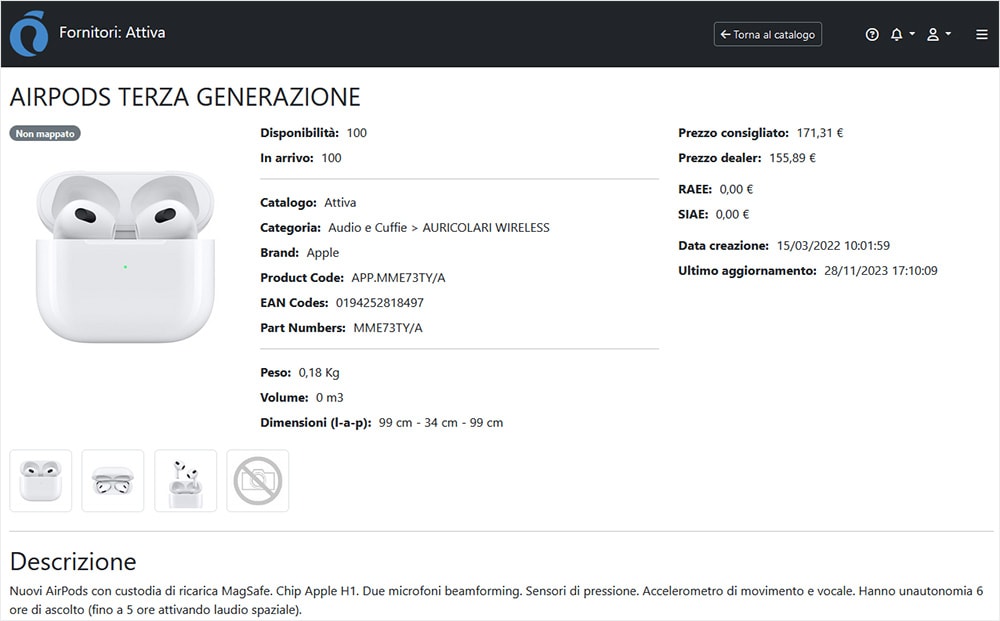Open the help question mark icon
The image size is (1000, 621).
pyautogui.click(x=872, y=34)
